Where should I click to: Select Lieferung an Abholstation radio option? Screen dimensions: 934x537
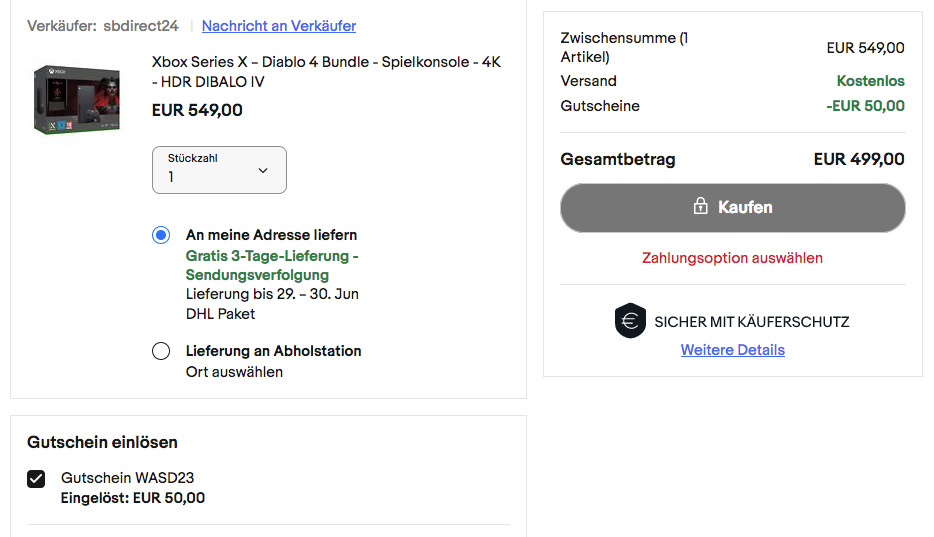(x=161, y=351)
